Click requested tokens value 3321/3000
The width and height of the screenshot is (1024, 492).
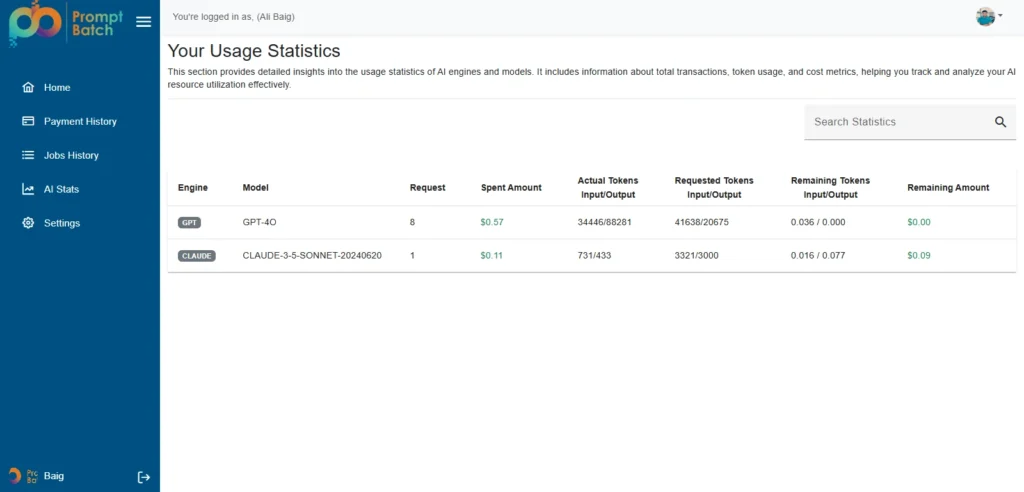coord(697,255)
